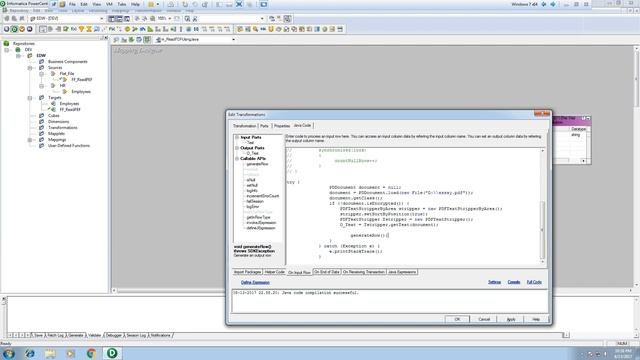
Task: Select the FF_ReadPDF source icon under Flat_File
Action: pos(64,80)
